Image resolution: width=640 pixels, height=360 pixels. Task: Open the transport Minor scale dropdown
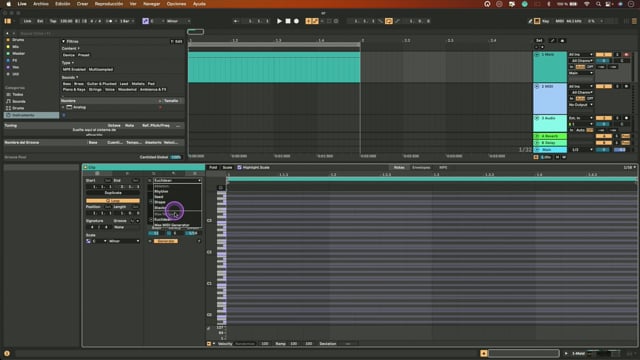coord(178,21)
